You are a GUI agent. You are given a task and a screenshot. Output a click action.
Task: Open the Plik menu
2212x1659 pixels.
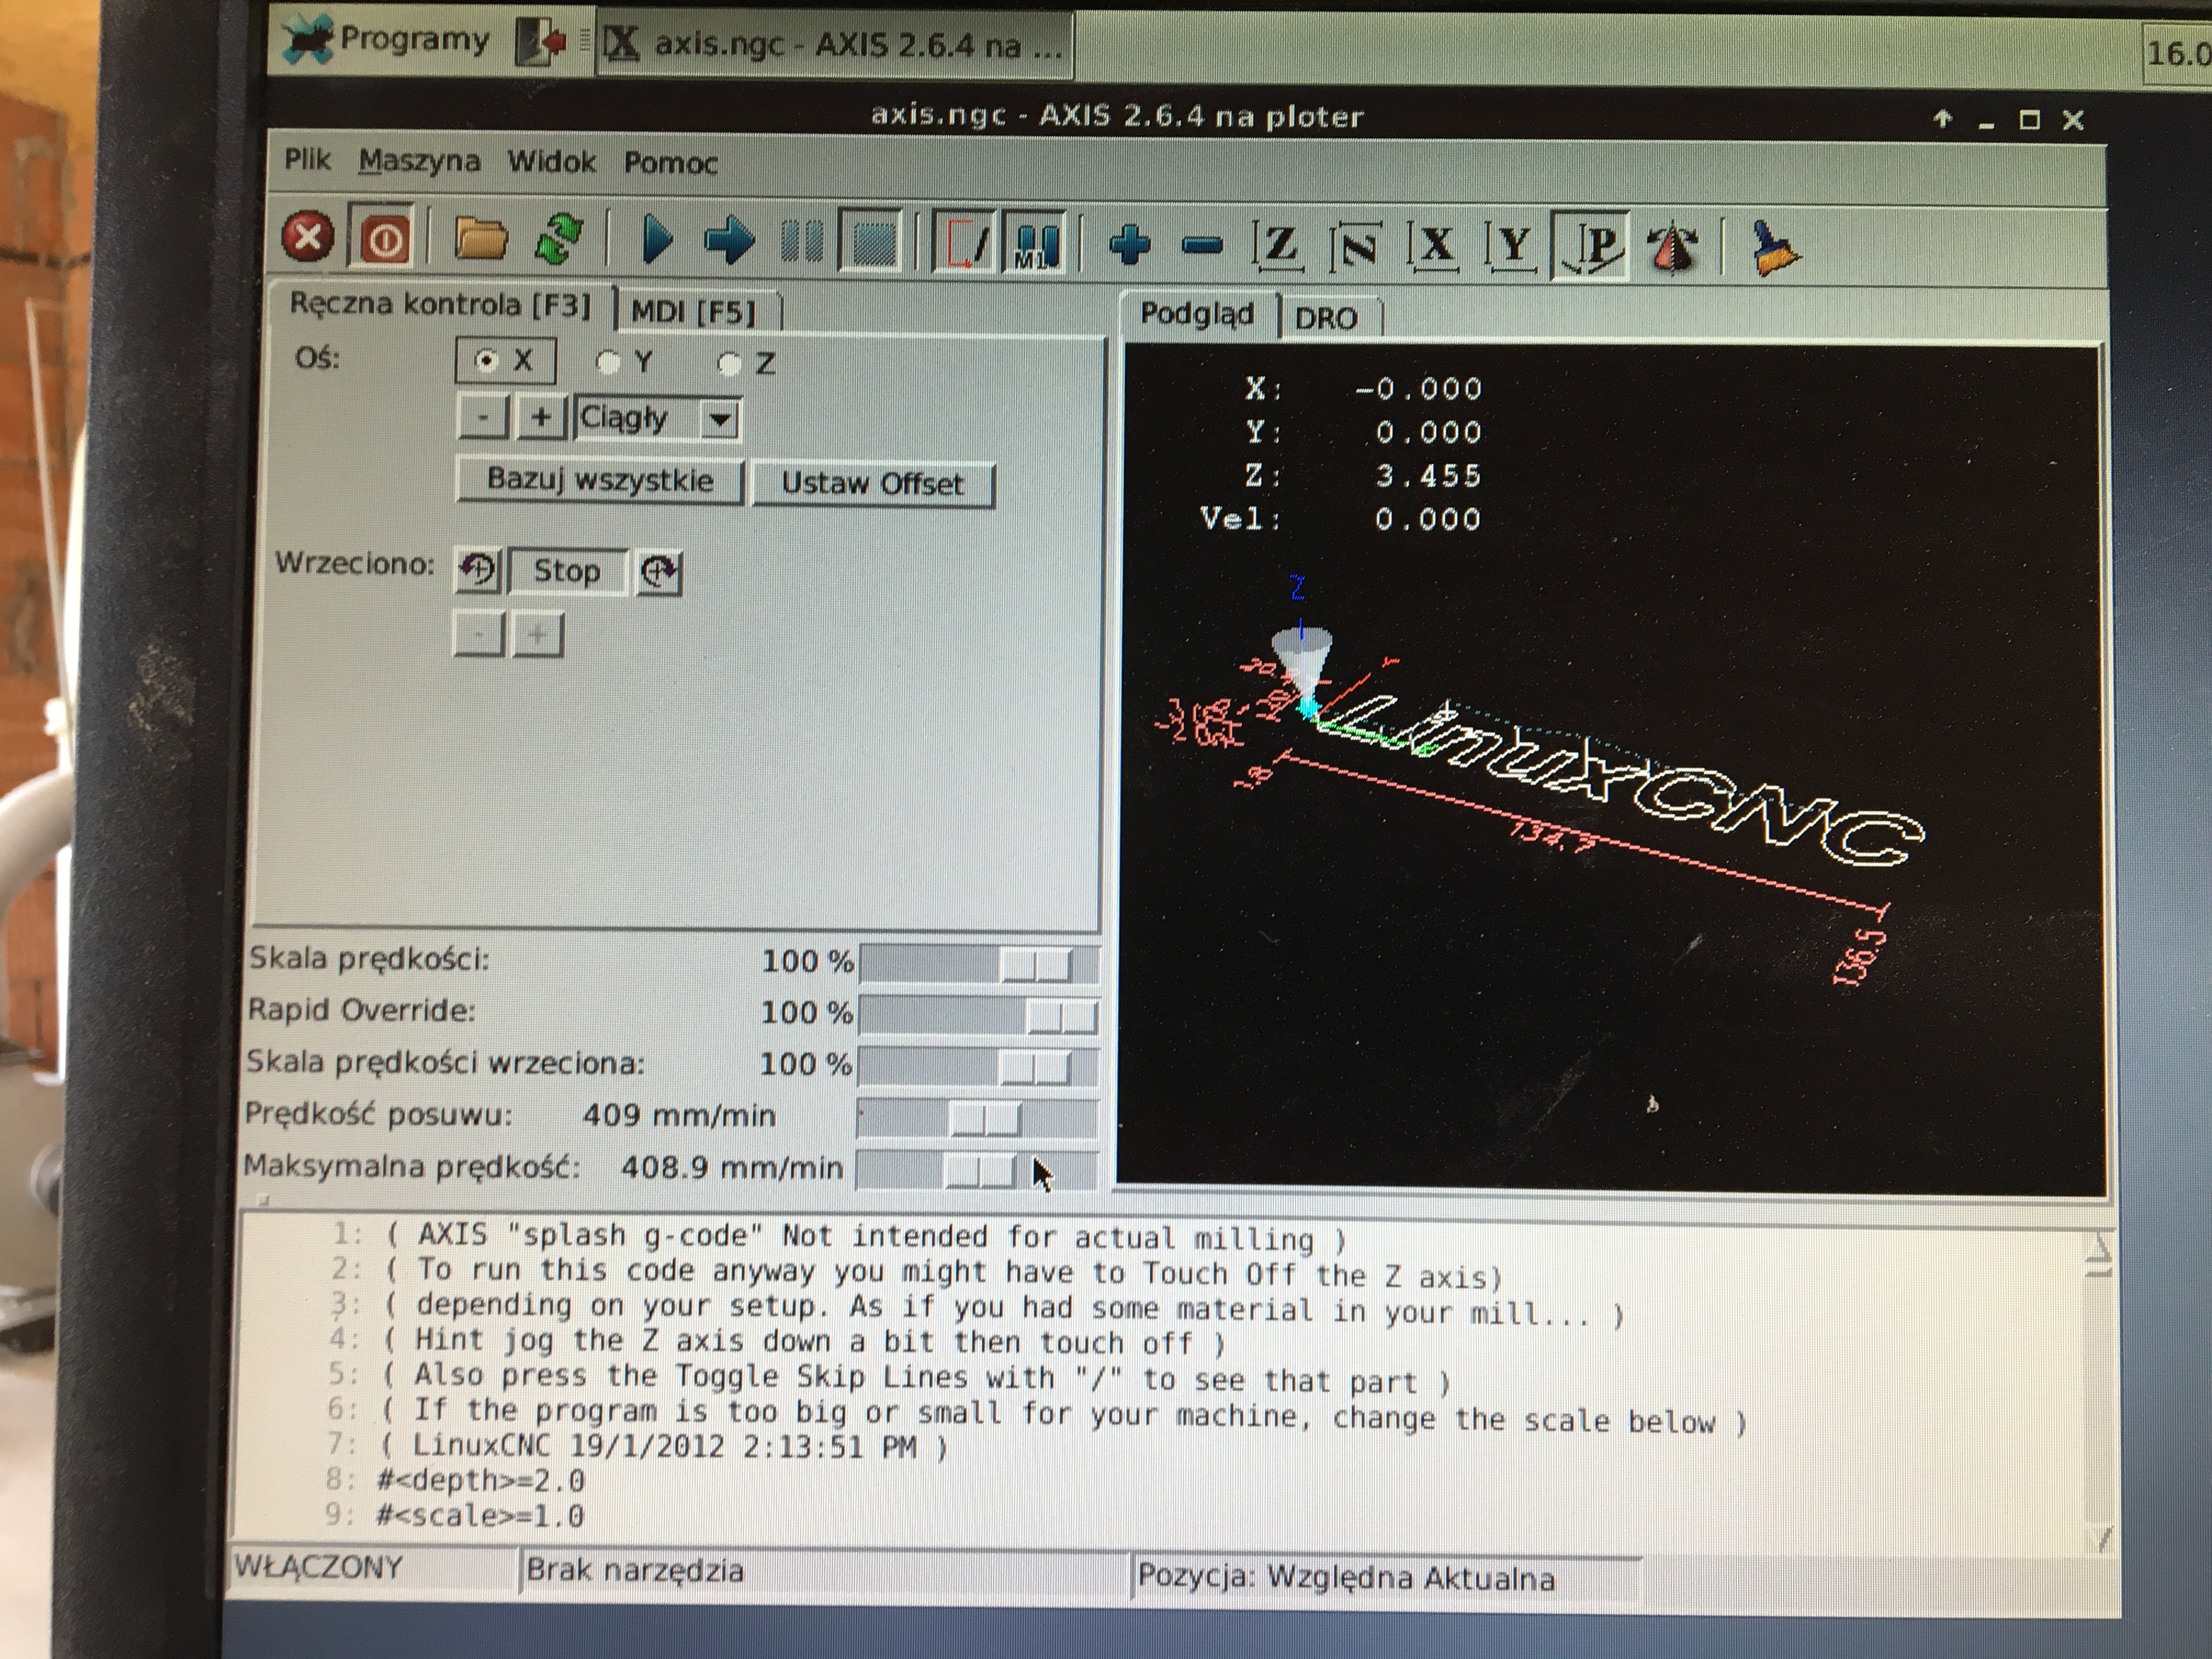tap(307, 159)
